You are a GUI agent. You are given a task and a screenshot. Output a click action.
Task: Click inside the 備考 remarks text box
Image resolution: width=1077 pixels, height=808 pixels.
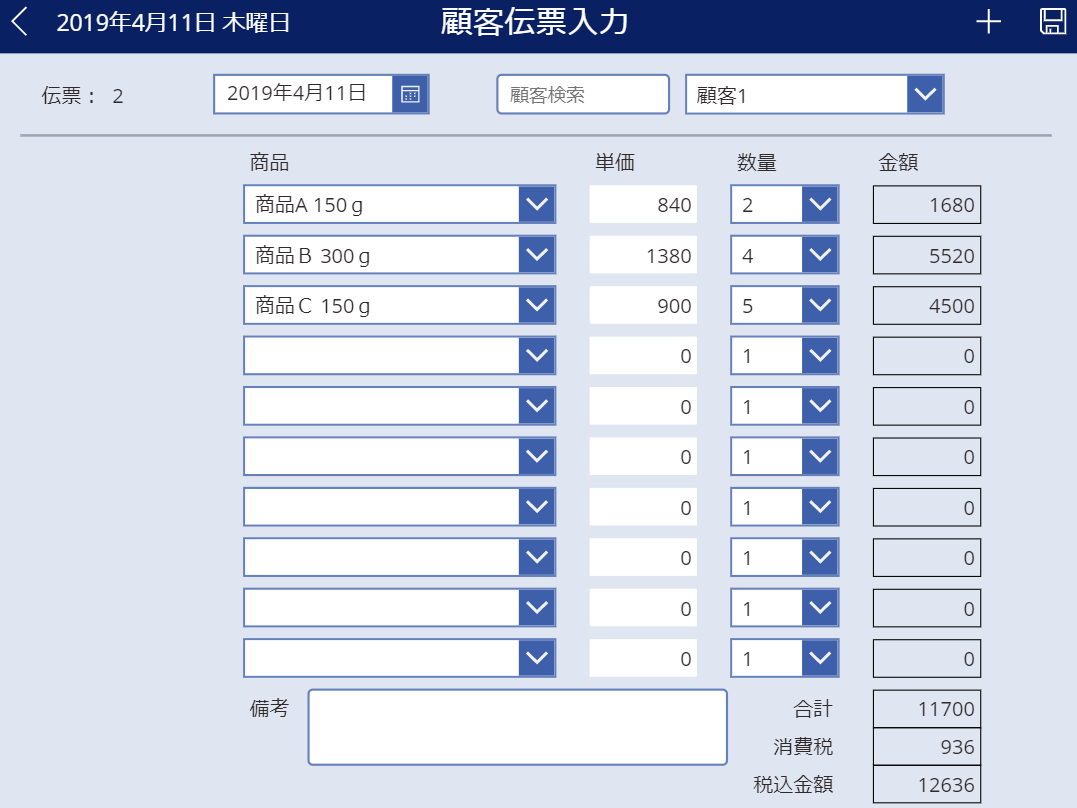pos(517,727)
